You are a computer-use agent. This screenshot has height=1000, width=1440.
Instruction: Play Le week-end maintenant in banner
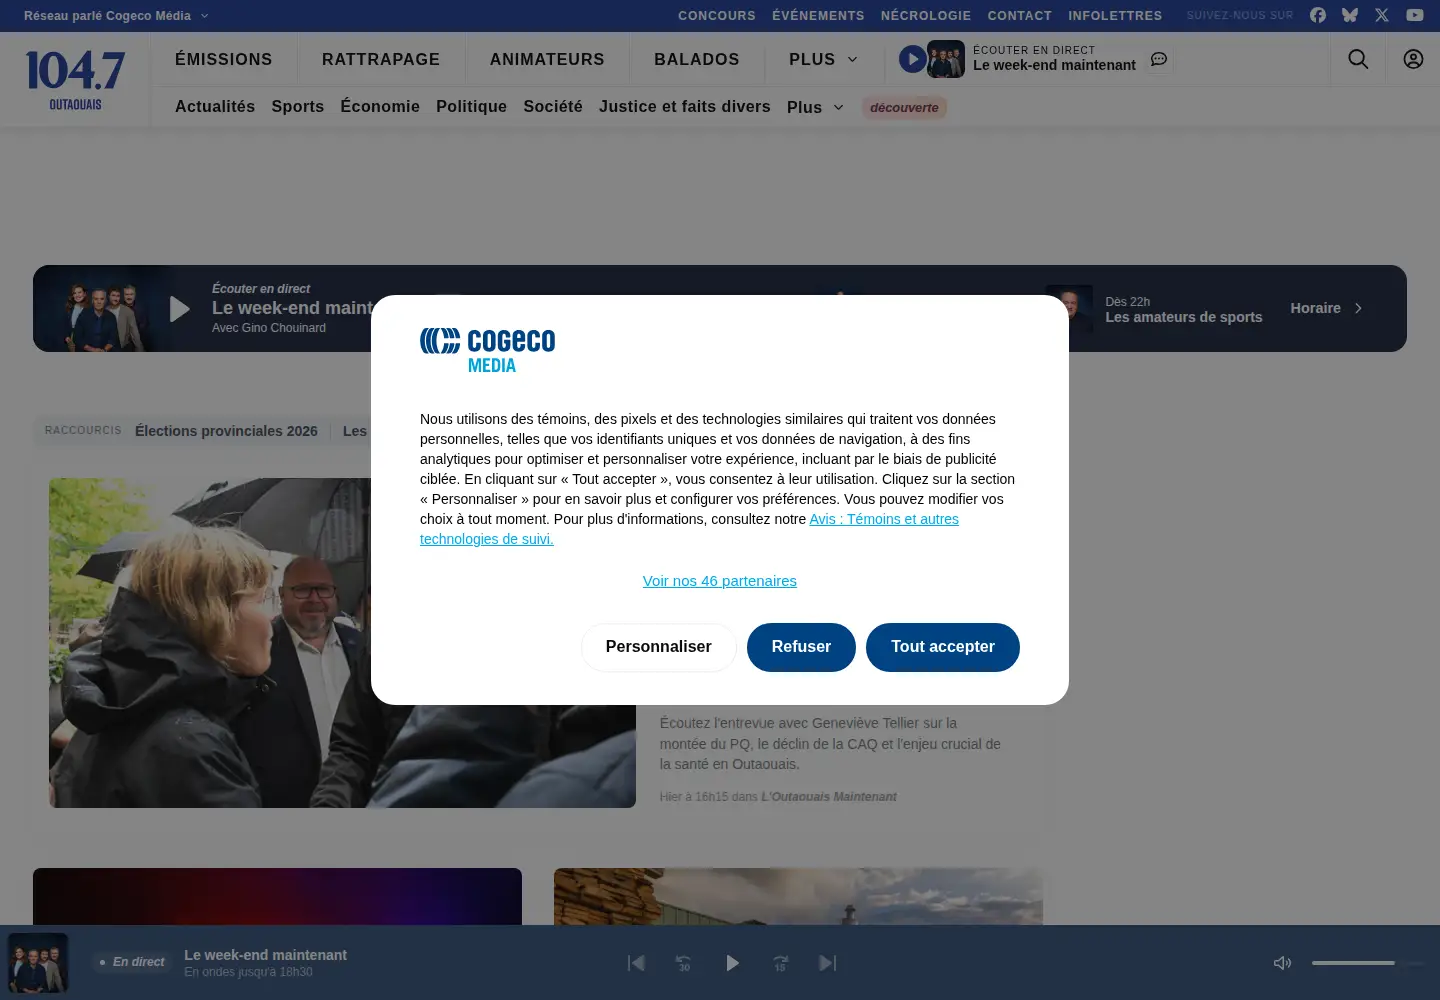tap(180, 309)
